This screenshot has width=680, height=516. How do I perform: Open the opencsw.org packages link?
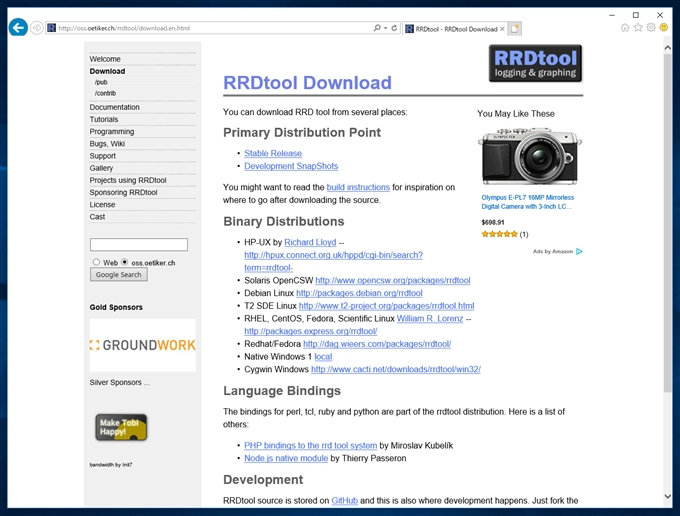(x=393, y=280)
